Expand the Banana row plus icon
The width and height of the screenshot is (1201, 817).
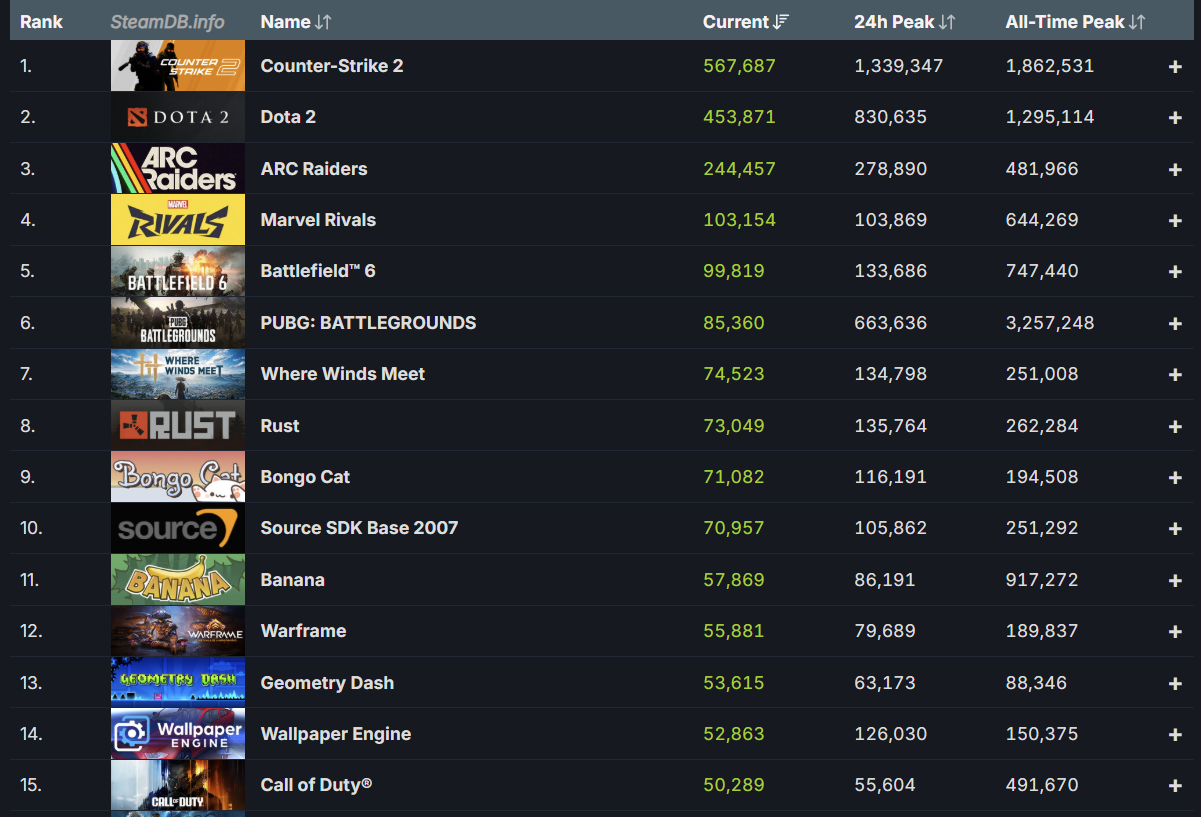pos(1175,580)
